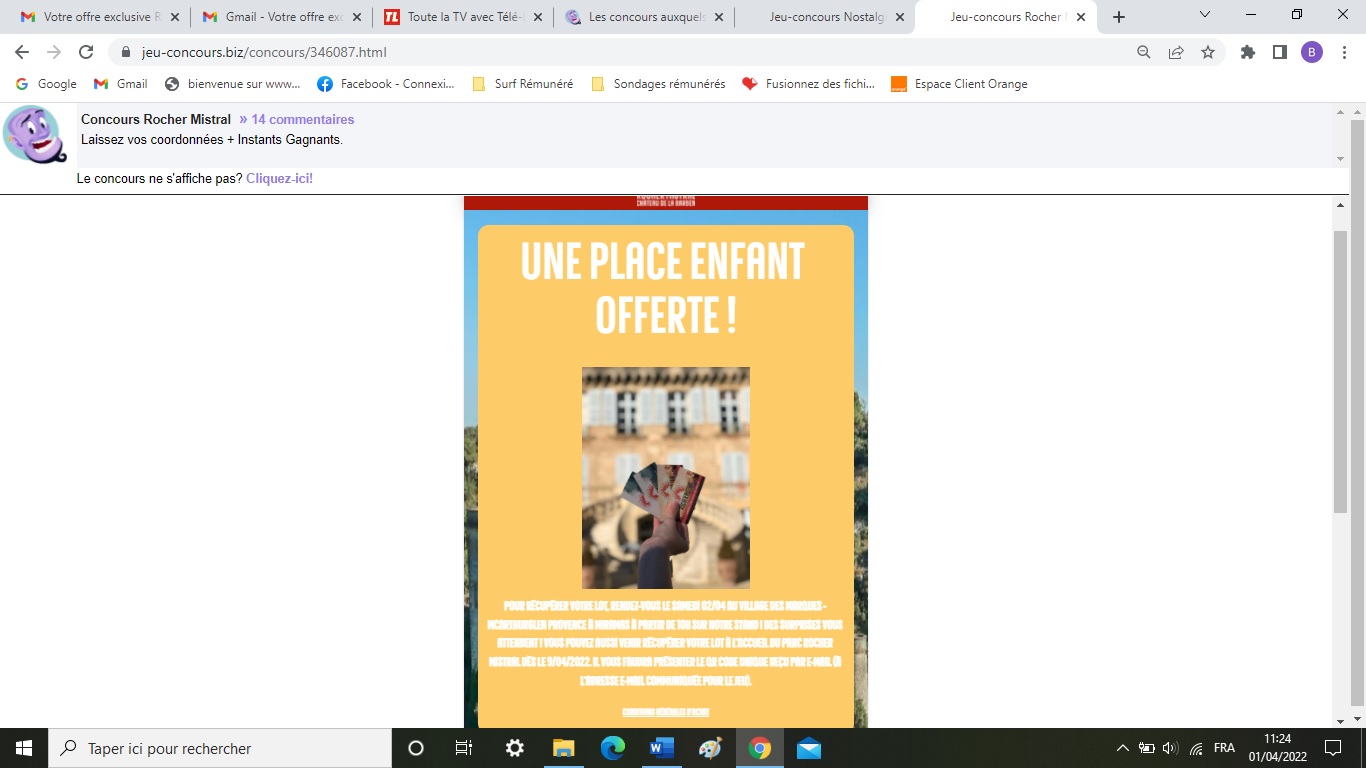Open Microsoft Word from the taskbar
Screen dimensions: 1366x768
(x=662, y=748)
